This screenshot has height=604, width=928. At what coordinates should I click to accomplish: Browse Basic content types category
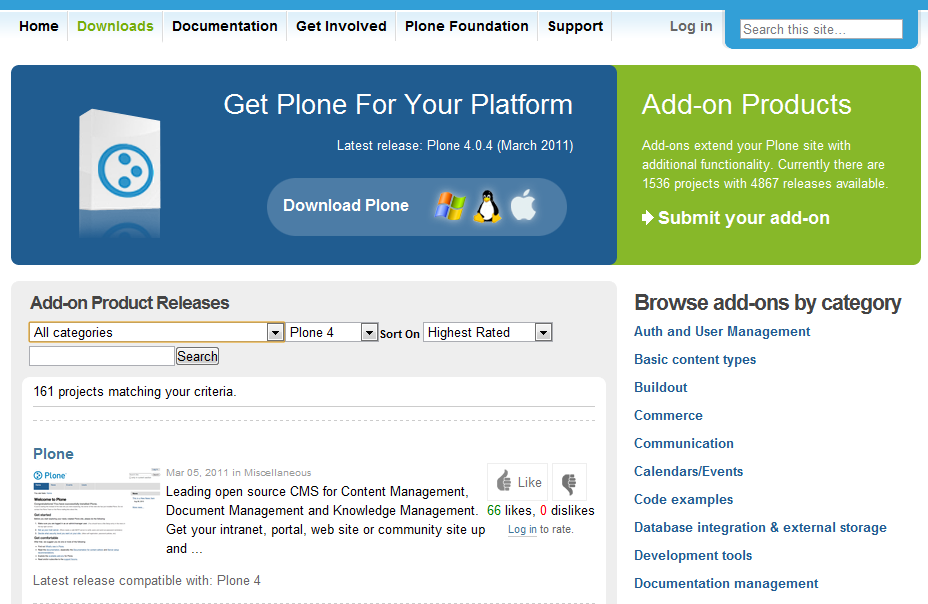pyautogui.click(x=695, y=360)
